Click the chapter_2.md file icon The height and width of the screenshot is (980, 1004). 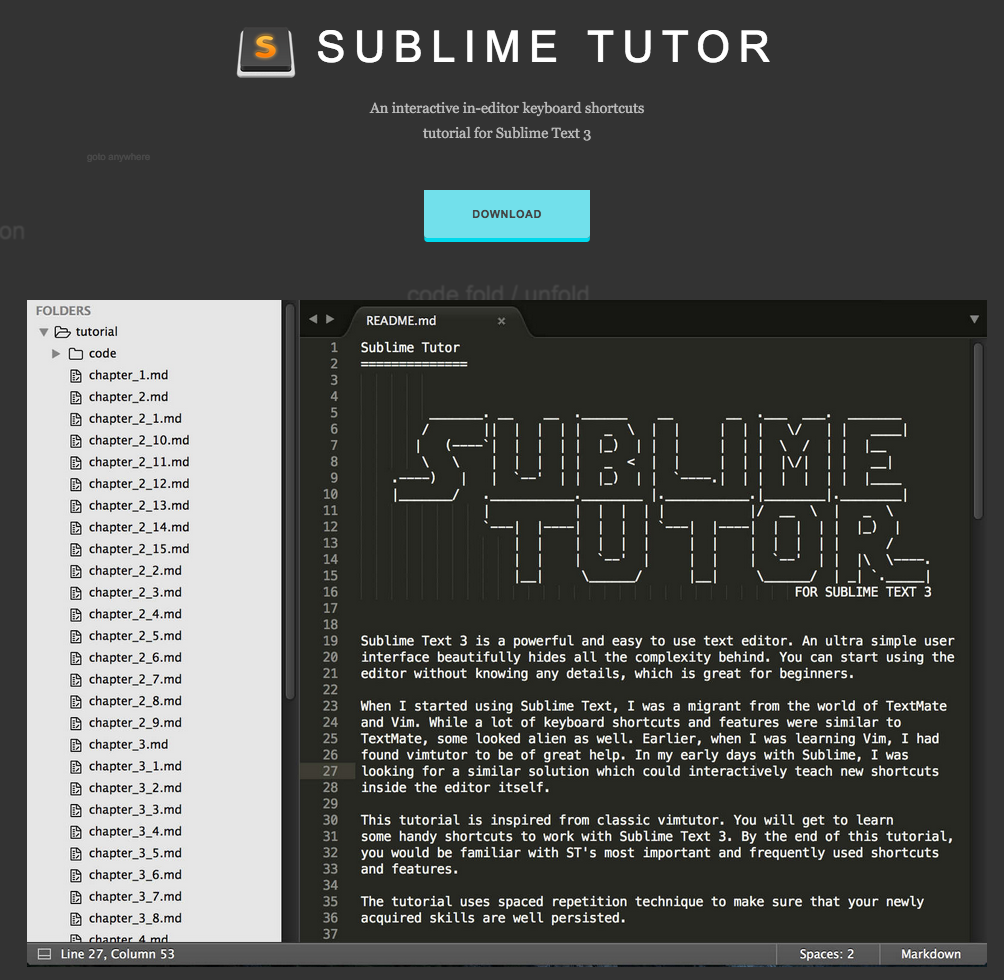coord(76,398)
